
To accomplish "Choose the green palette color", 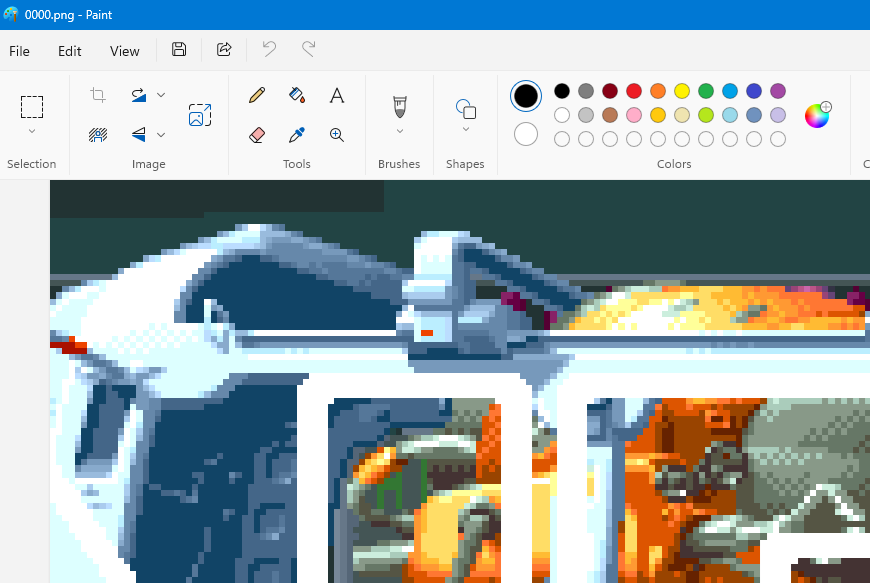I will [706, 91].
